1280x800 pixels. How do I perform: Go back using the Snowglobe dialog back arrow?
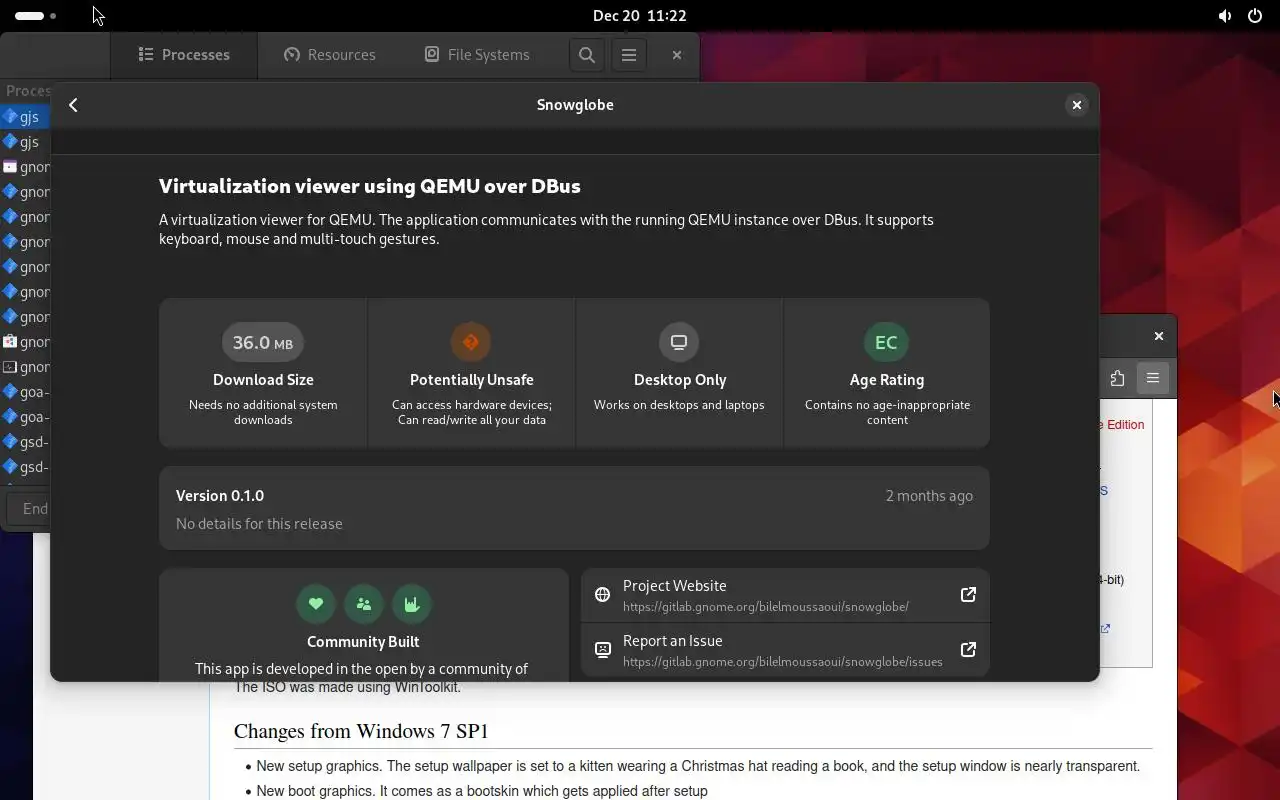[73, 105]
